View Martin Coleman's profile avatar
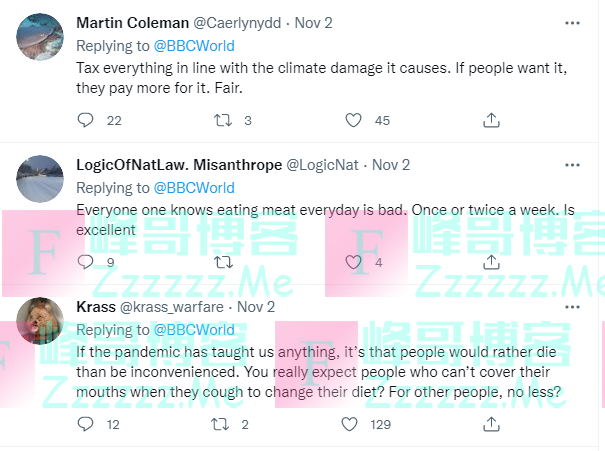605x451 pixels. tap(43, 38)
